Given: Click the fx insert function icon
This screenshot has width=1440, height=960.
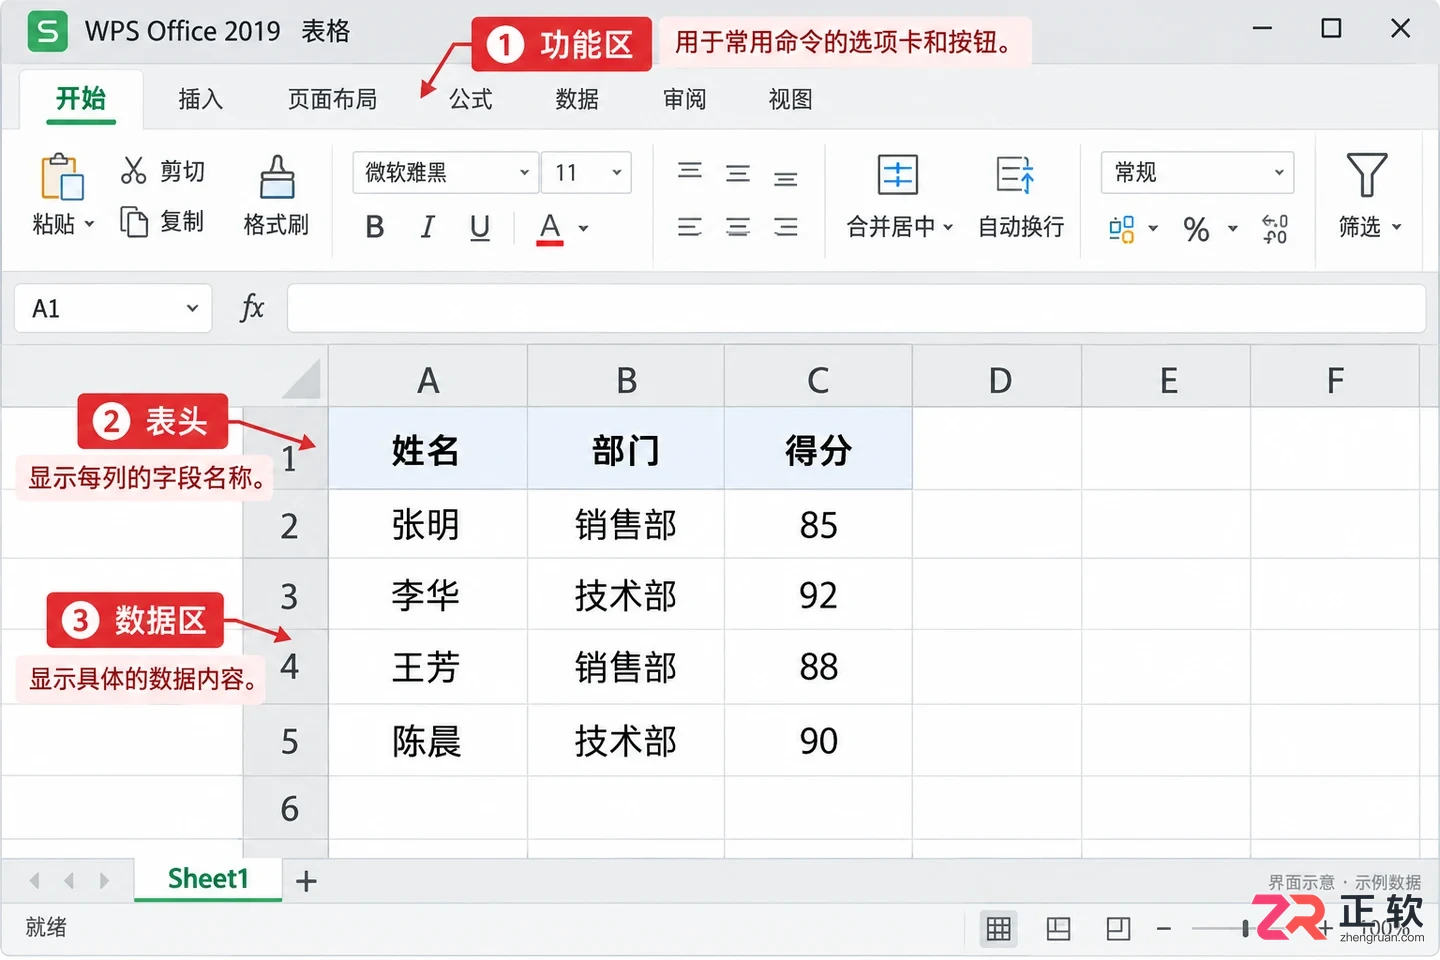Looking at the screenshot, I should pos(252,307).
